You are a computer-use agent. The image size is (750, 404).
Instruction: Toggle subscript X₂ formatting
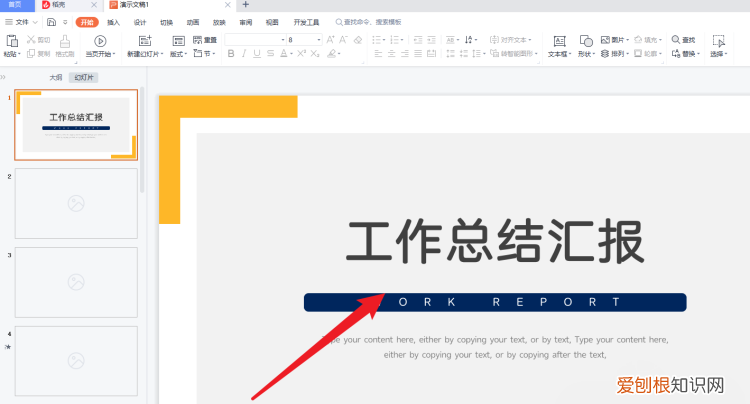(315, 54)
